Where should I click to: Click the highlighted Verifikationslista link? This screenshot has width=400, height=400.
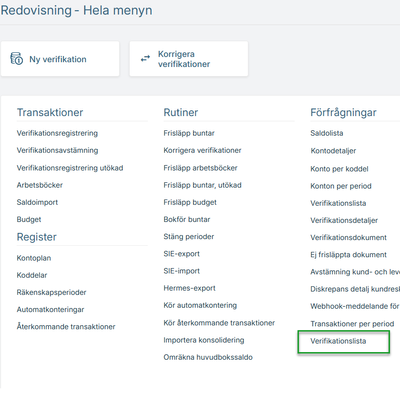338,341
